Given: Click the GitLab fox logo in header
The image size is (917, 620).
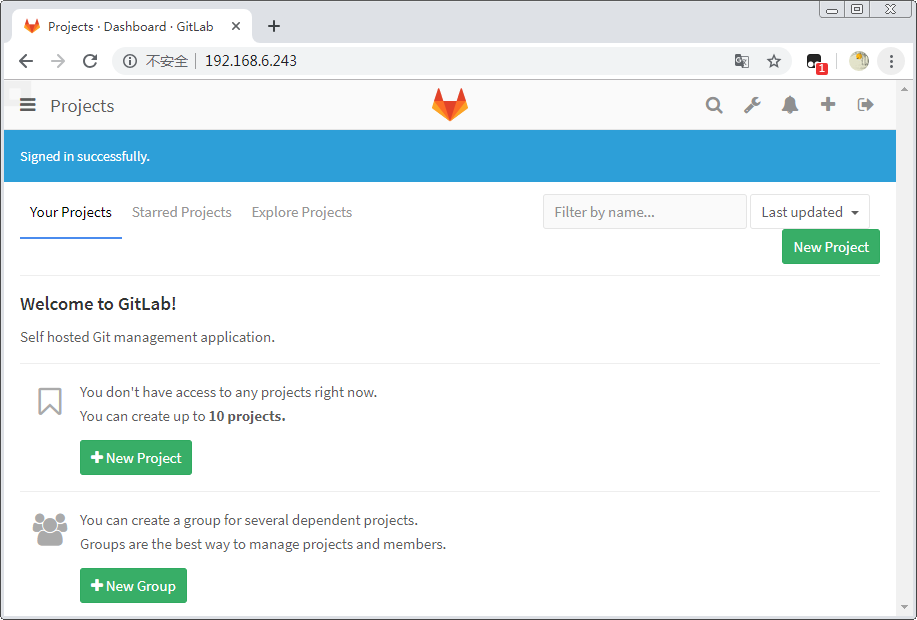Looking at the screenshot, I should [x=450, y=105].
